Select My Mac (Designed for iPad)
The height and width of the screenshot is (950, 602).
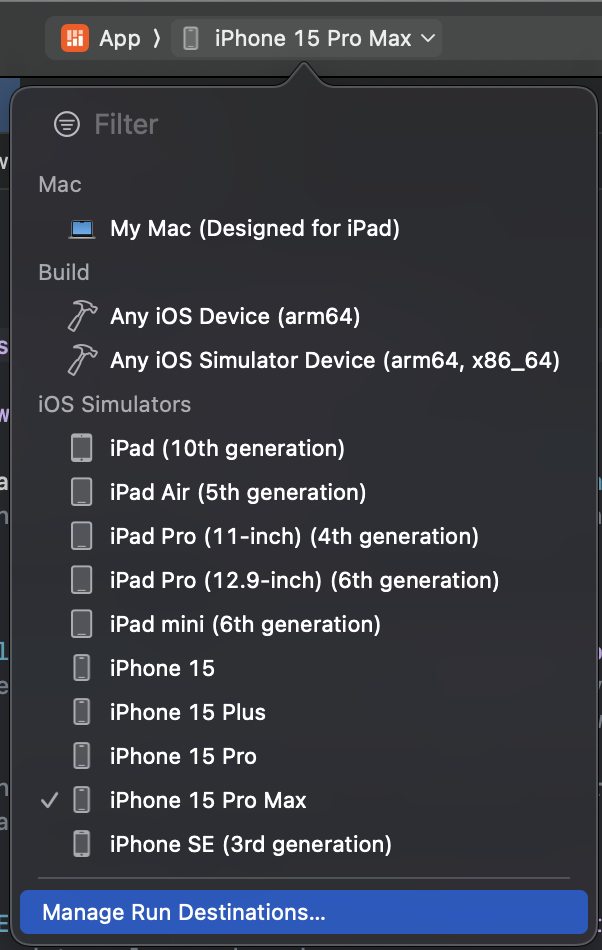254,229
